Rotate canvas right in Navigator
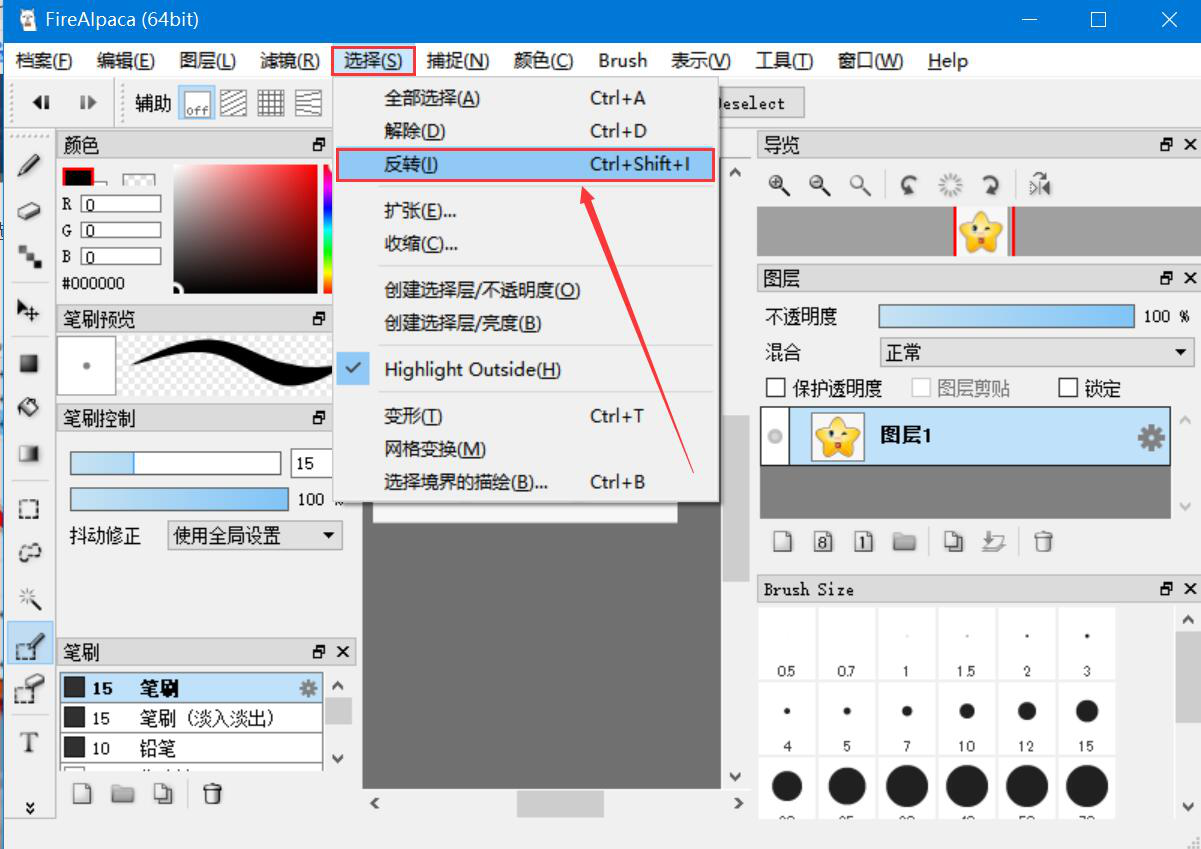 pos(990,185)
